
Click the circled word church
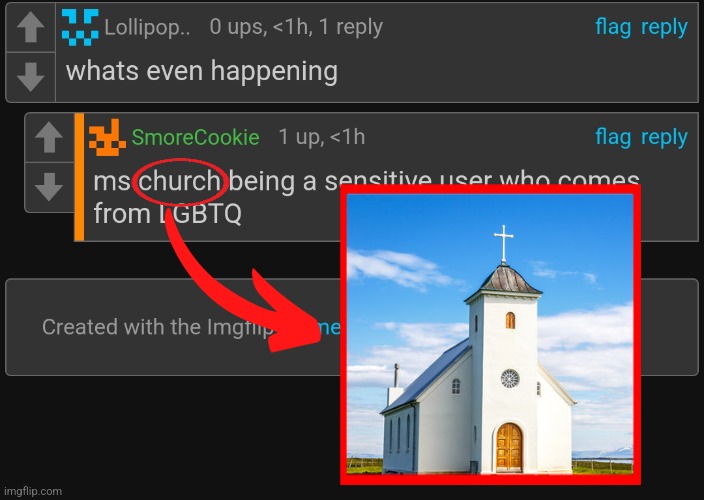pyautogui.click(x=180, y=181)
